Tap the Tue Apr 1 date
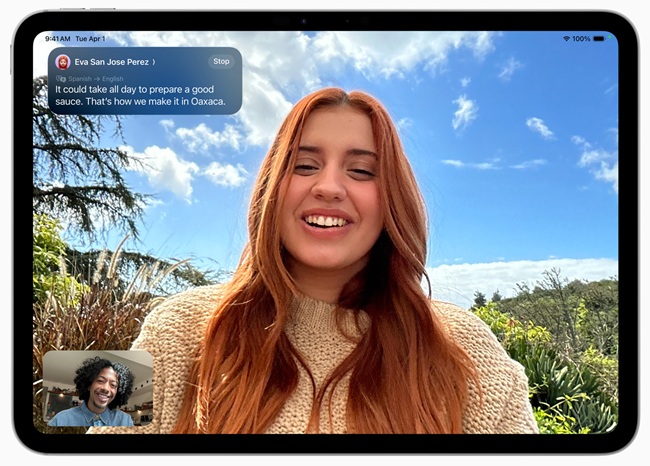This screenshot has width=650, height=466. coord(92,38)
